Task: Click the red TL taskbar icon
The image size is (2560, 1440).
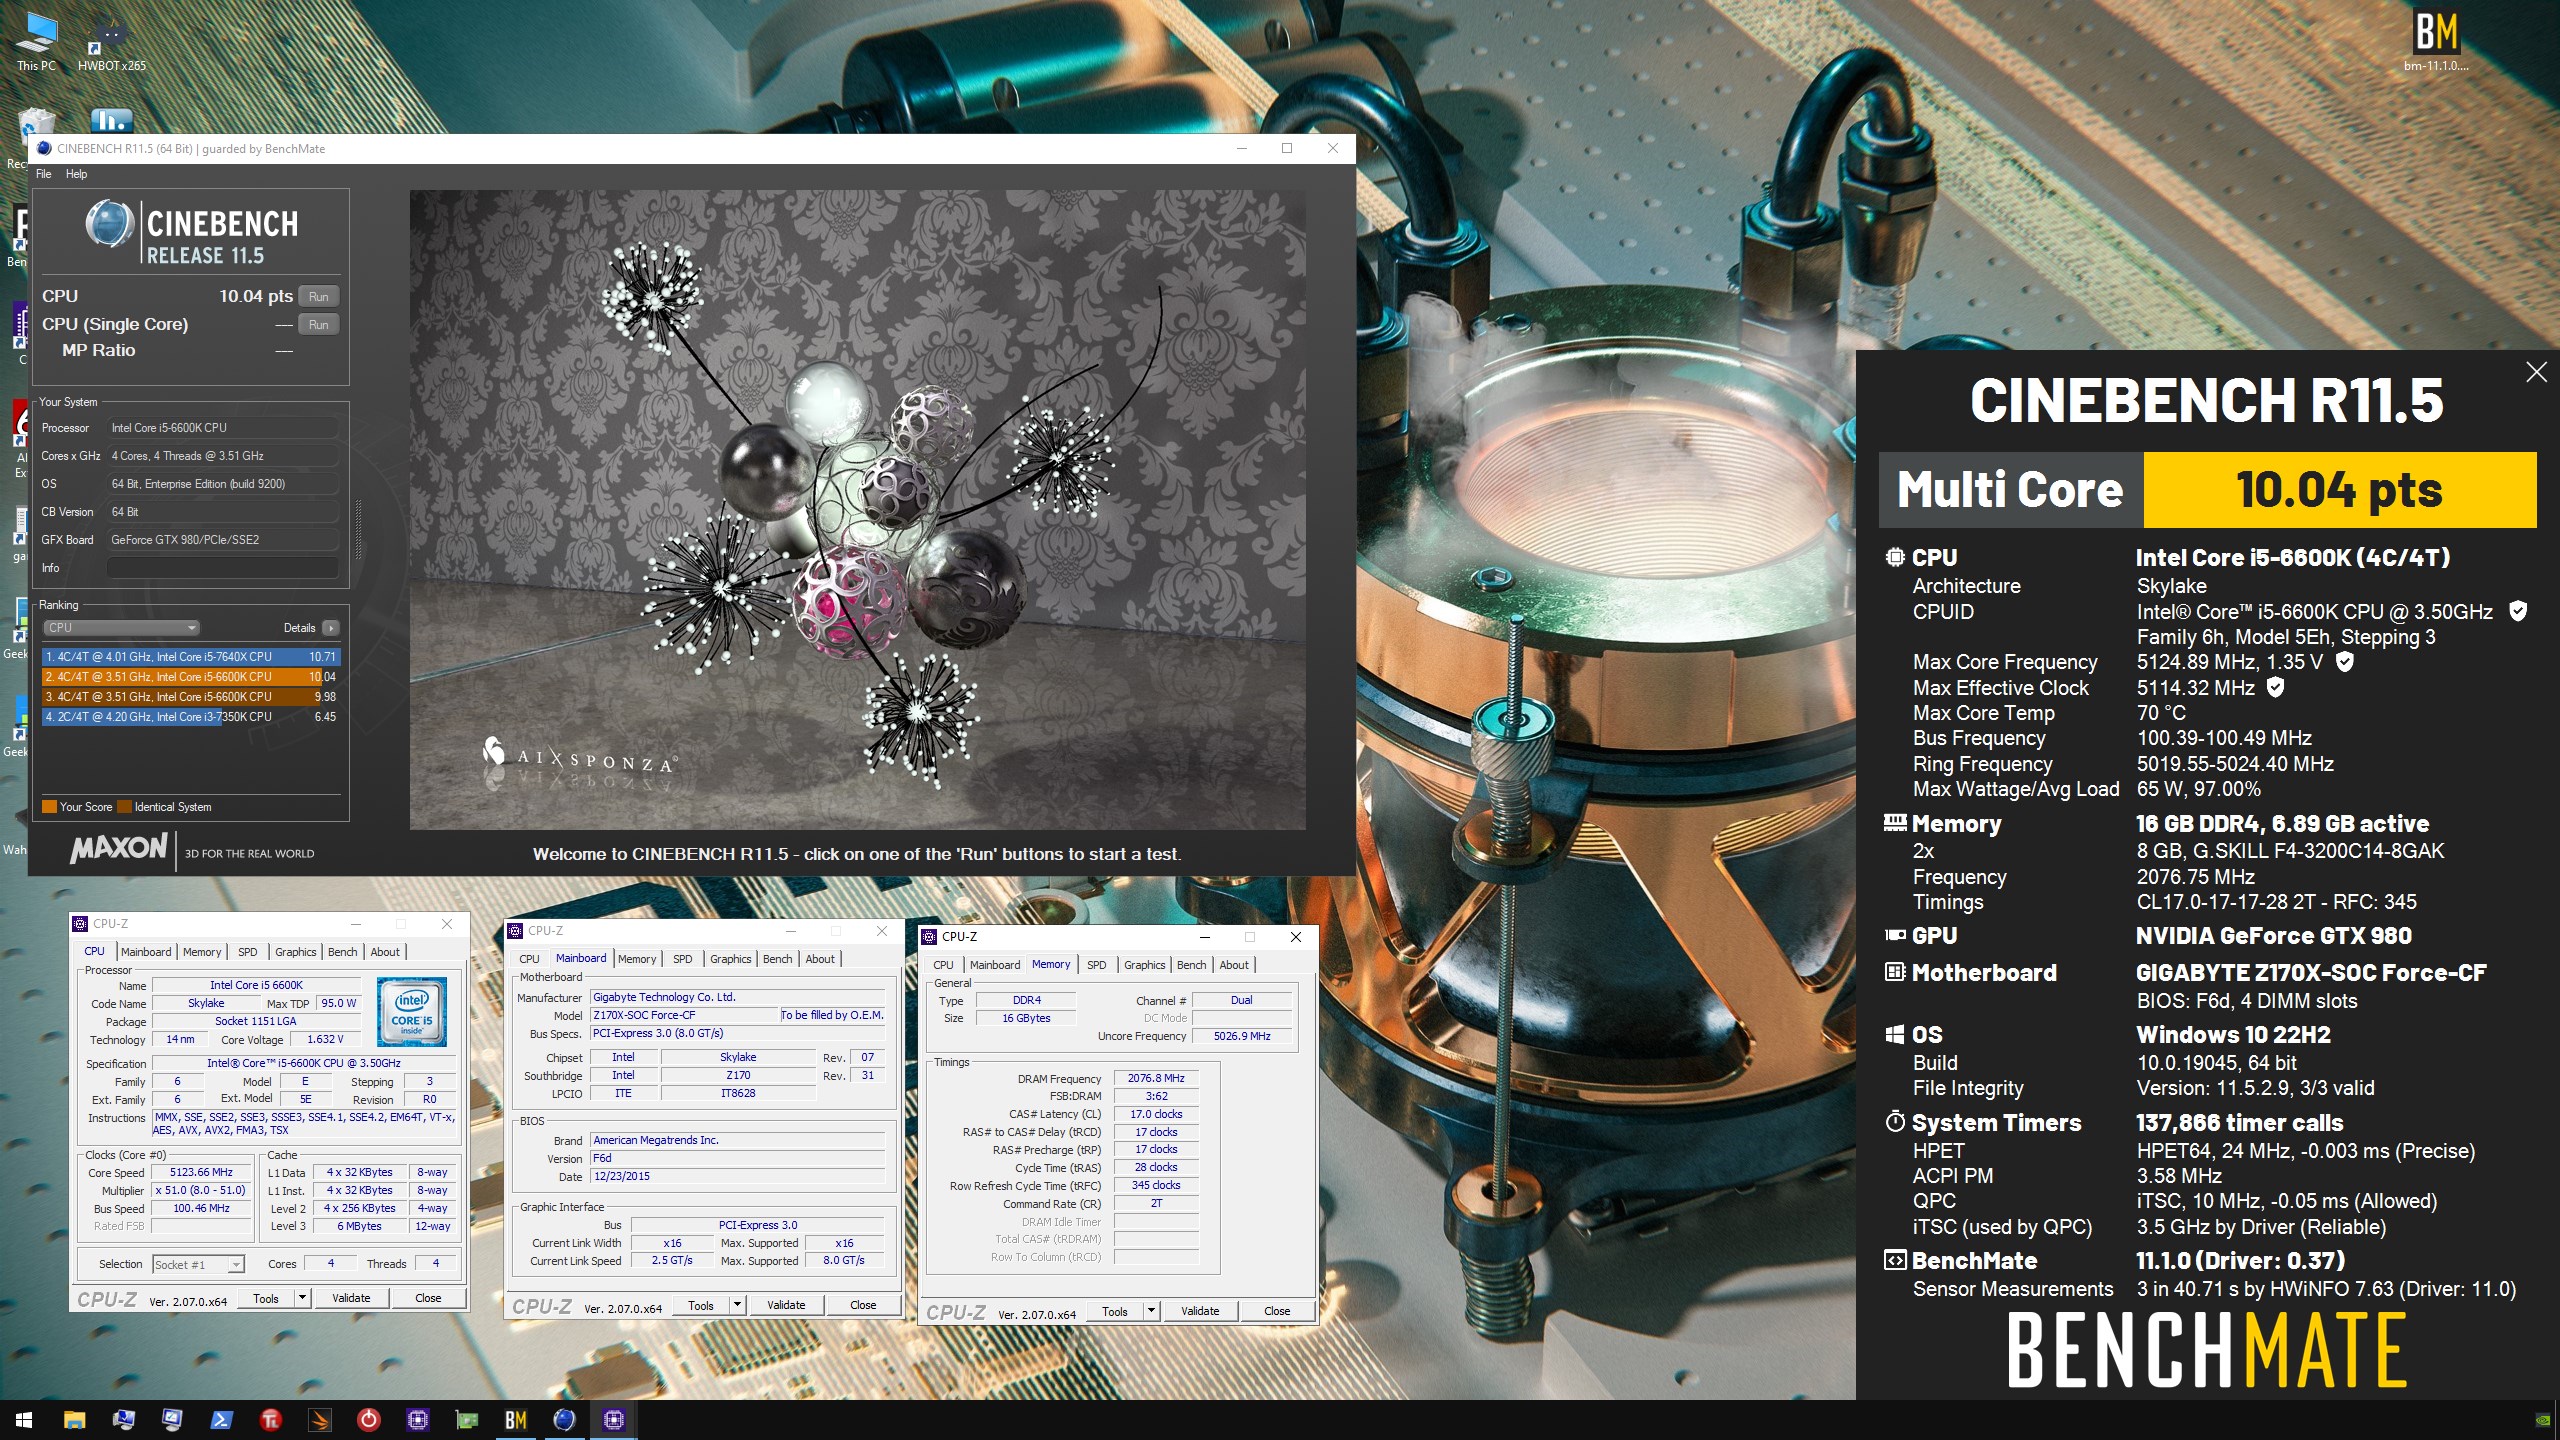Action: (270, 1420)
